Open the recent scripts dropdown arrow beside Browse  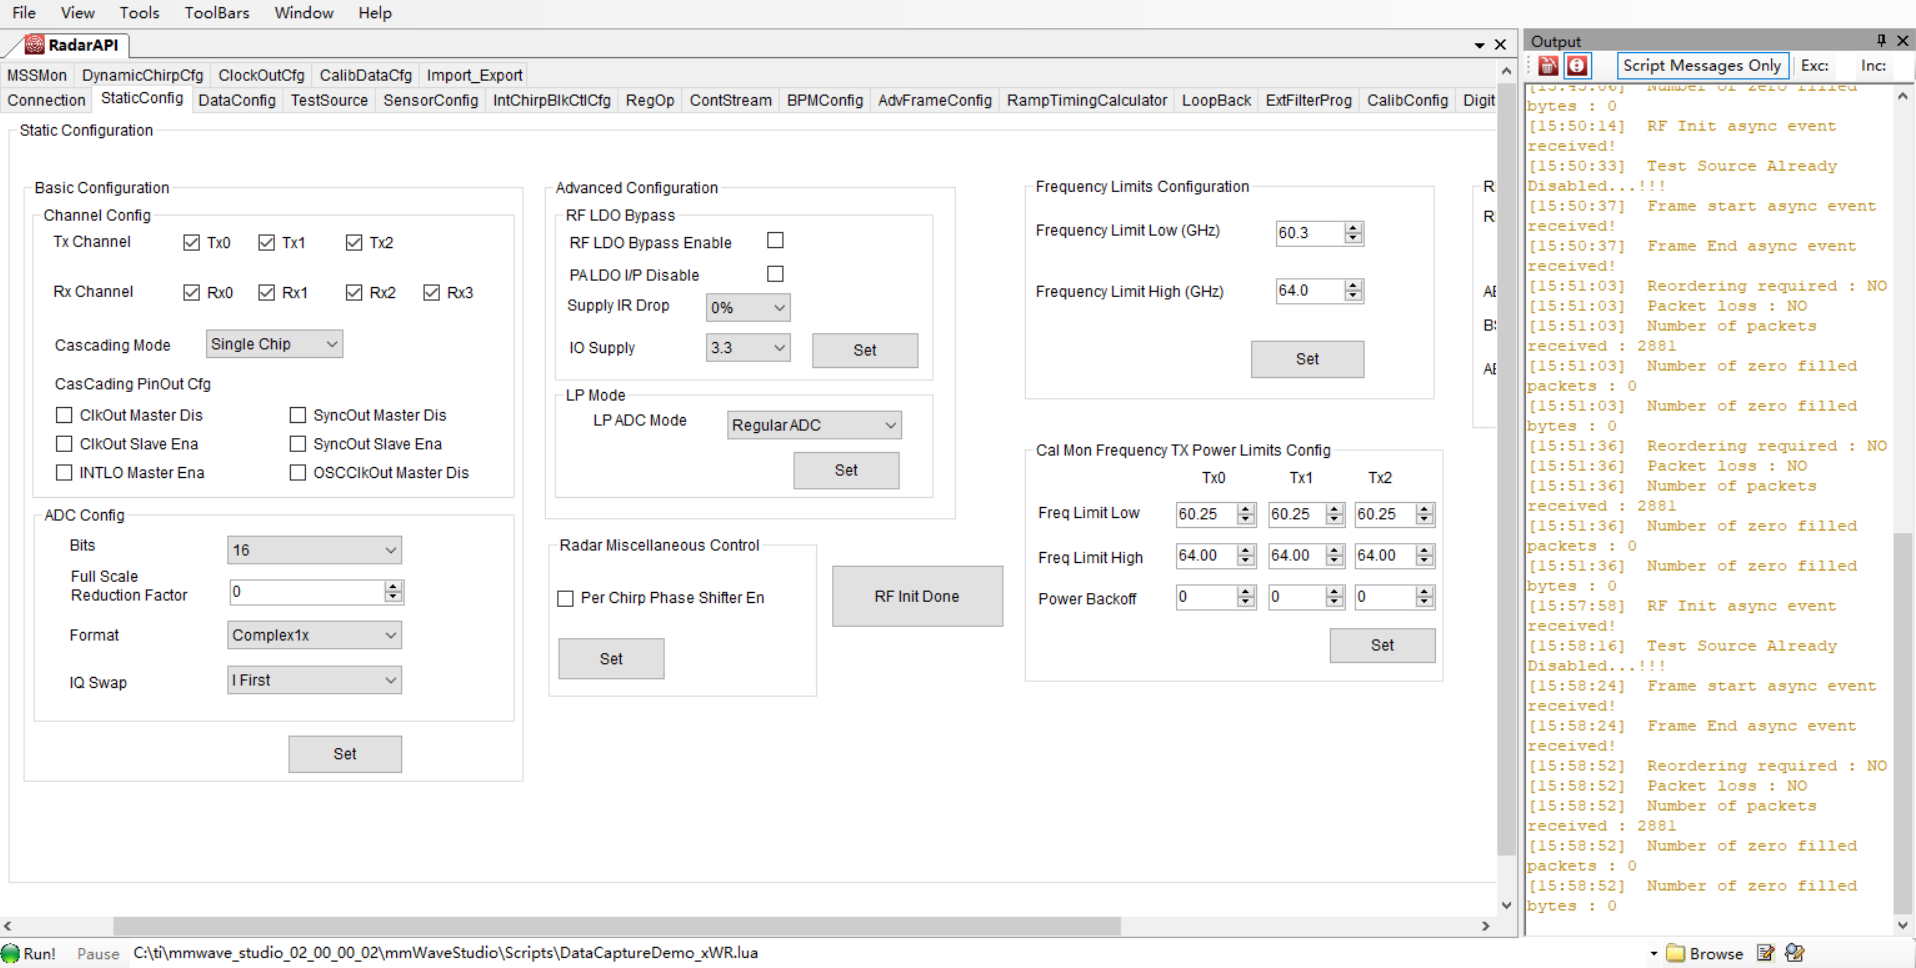(1654, 953)
